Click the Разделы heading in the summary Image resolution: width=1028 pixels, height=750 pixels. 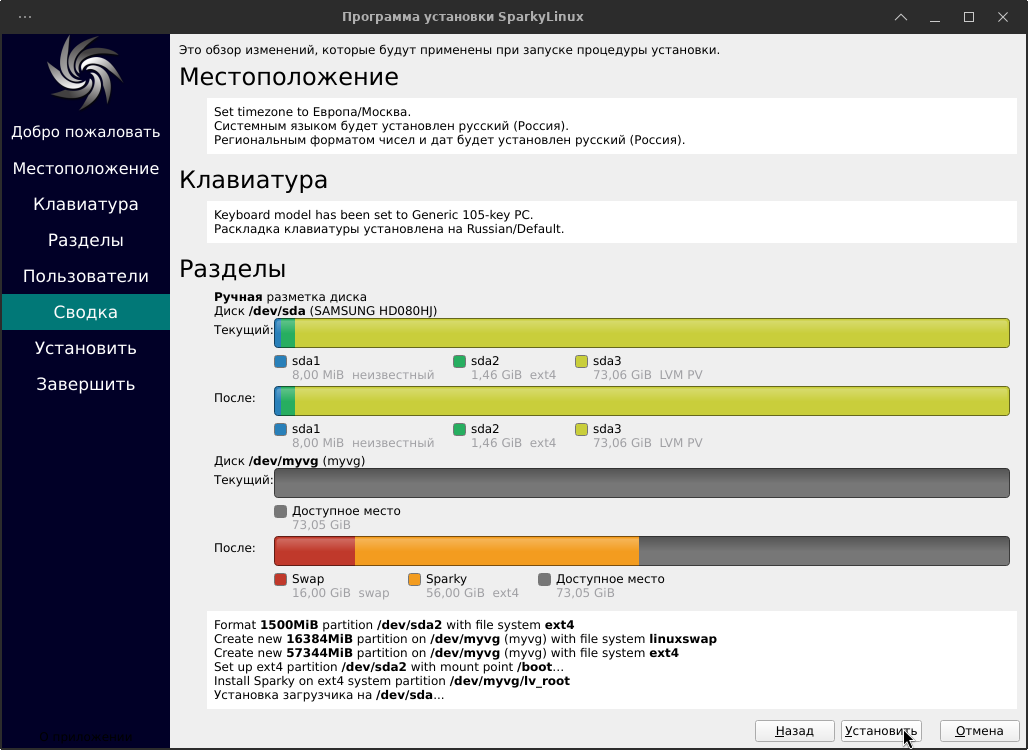tap(233, 269)
